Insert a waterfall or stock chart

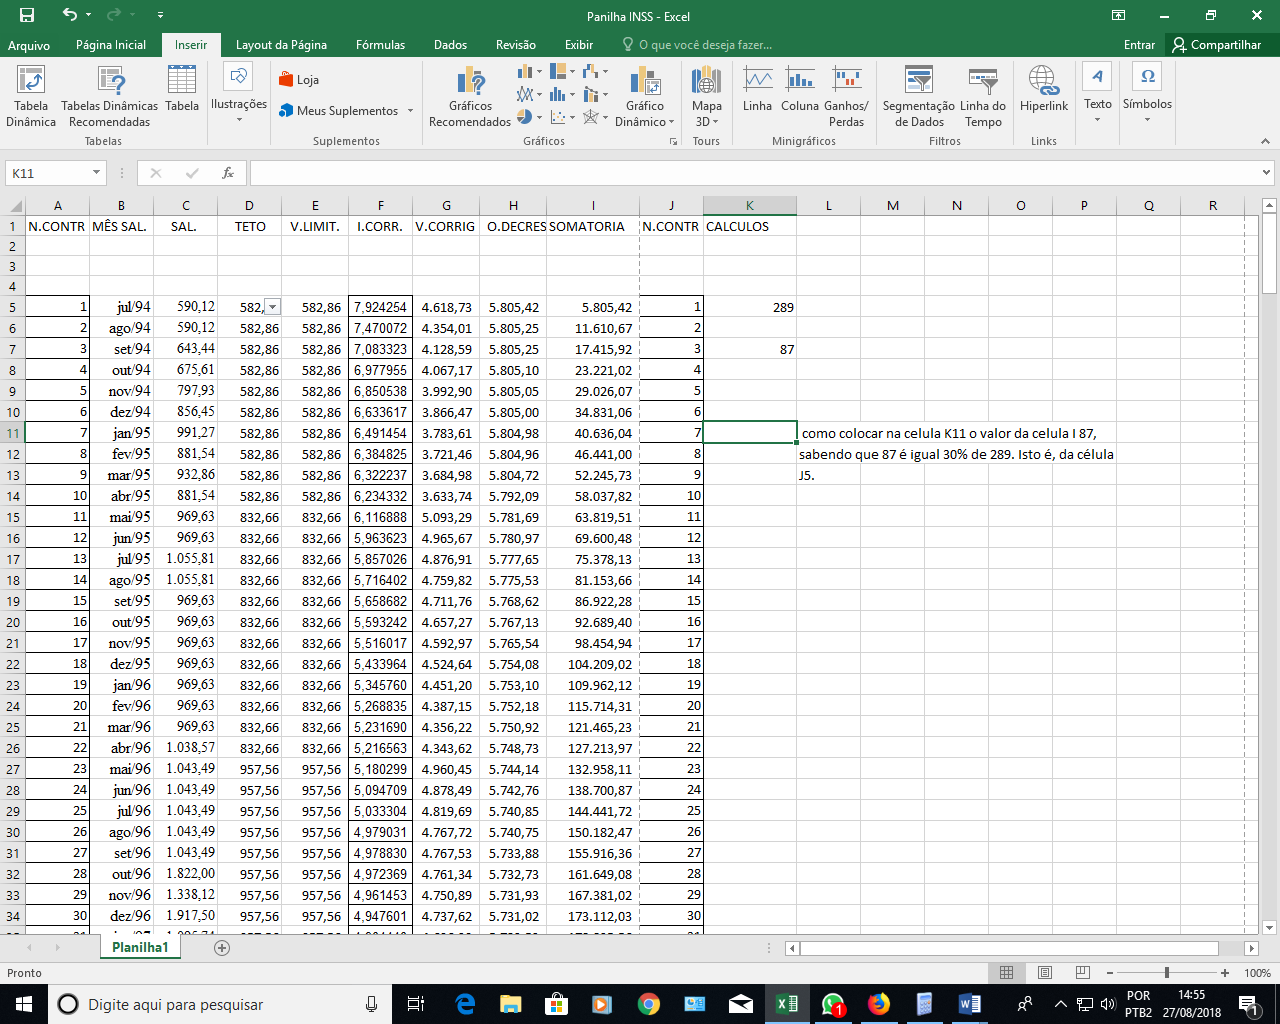pos(596,72)
